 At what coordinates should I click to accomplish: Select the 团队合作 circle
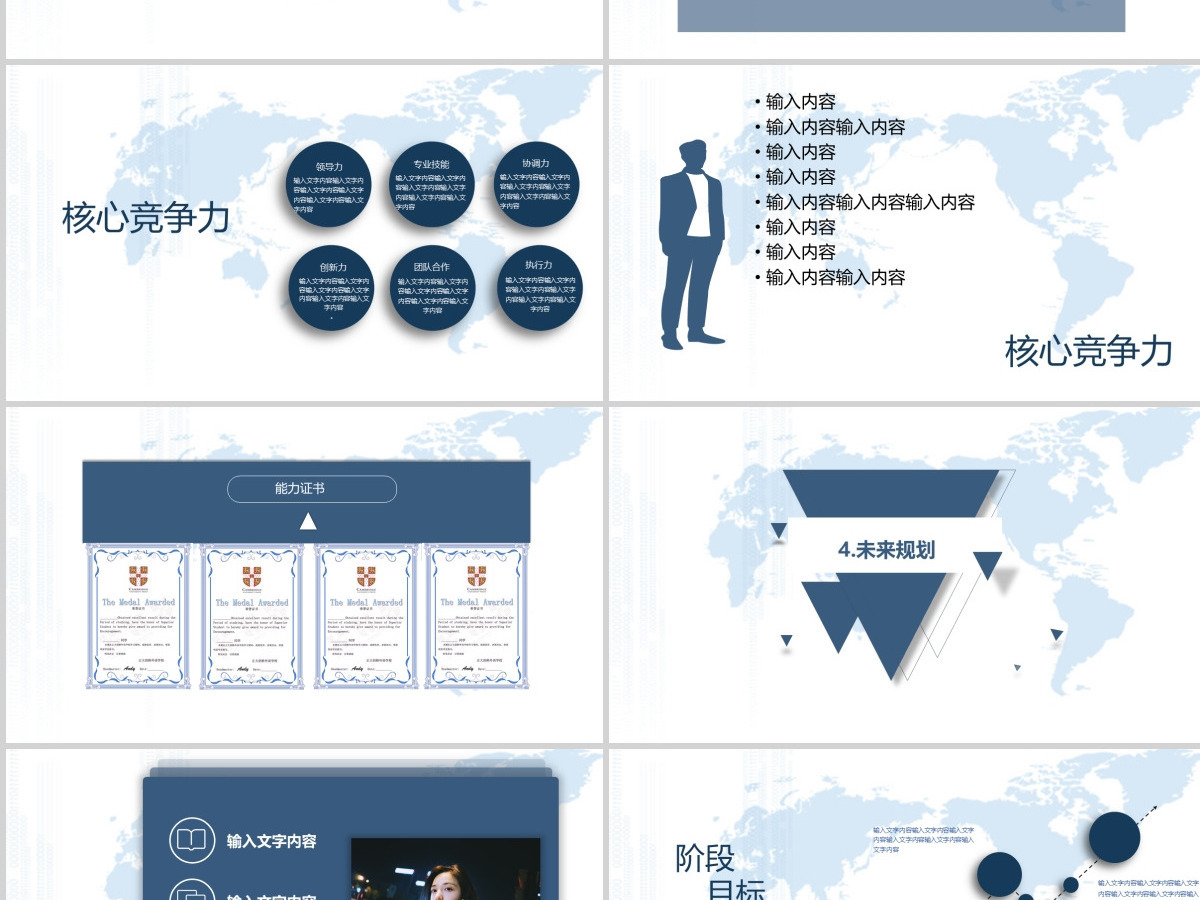[432, 289]
